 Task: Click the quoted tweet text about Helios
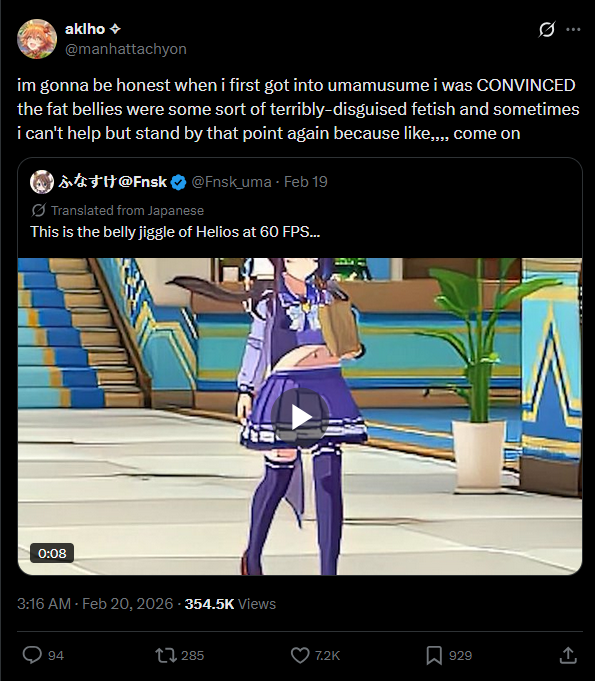[x=175, y=232]
